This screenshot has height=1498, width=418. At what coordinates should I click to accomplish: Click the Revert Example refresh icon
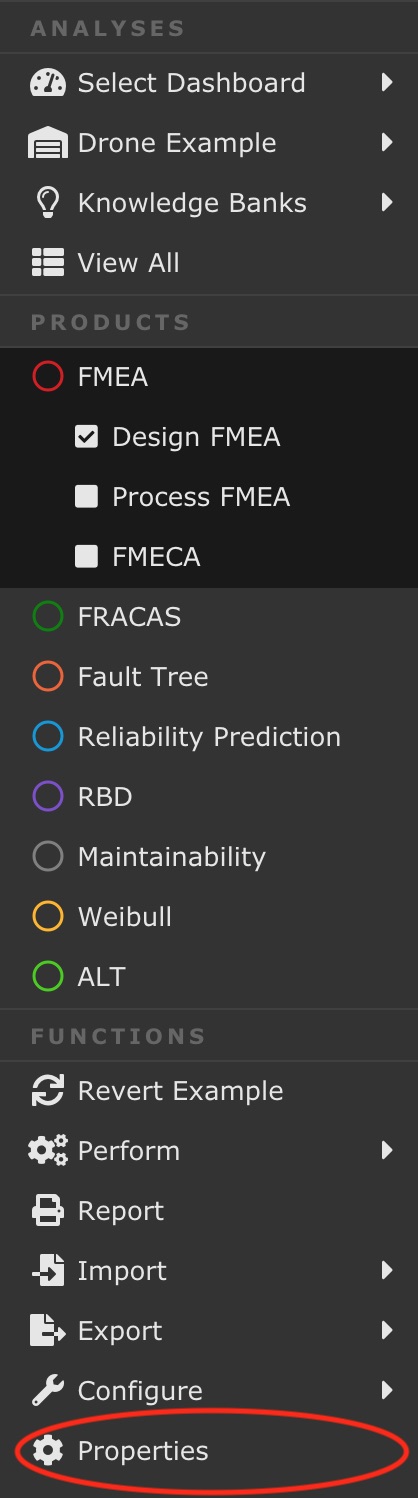[x=47, y=1091]
